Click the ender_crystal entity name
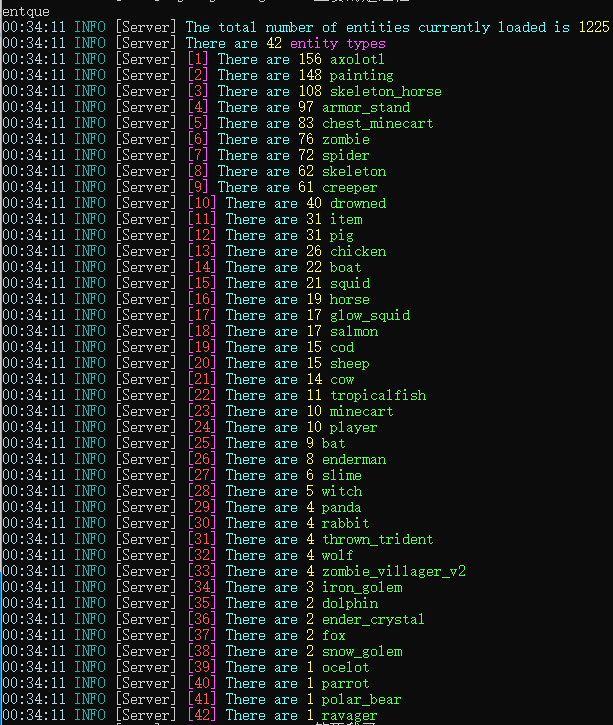Screen dimensions: 613x725 click(x=373, y=620)
